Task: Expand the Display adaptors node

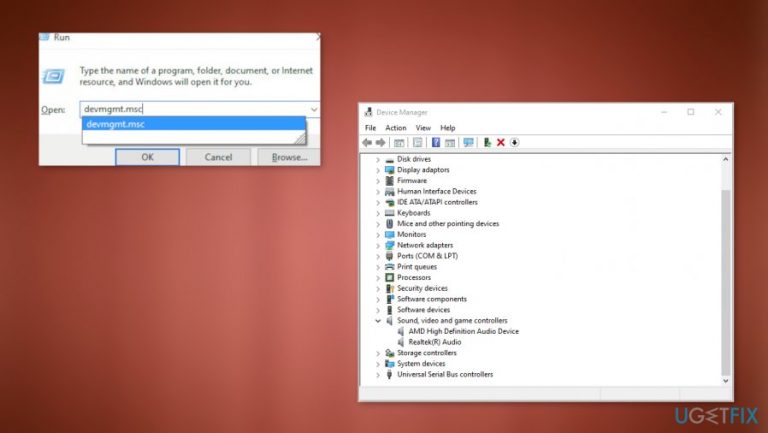Action: (x=378, y=170)
